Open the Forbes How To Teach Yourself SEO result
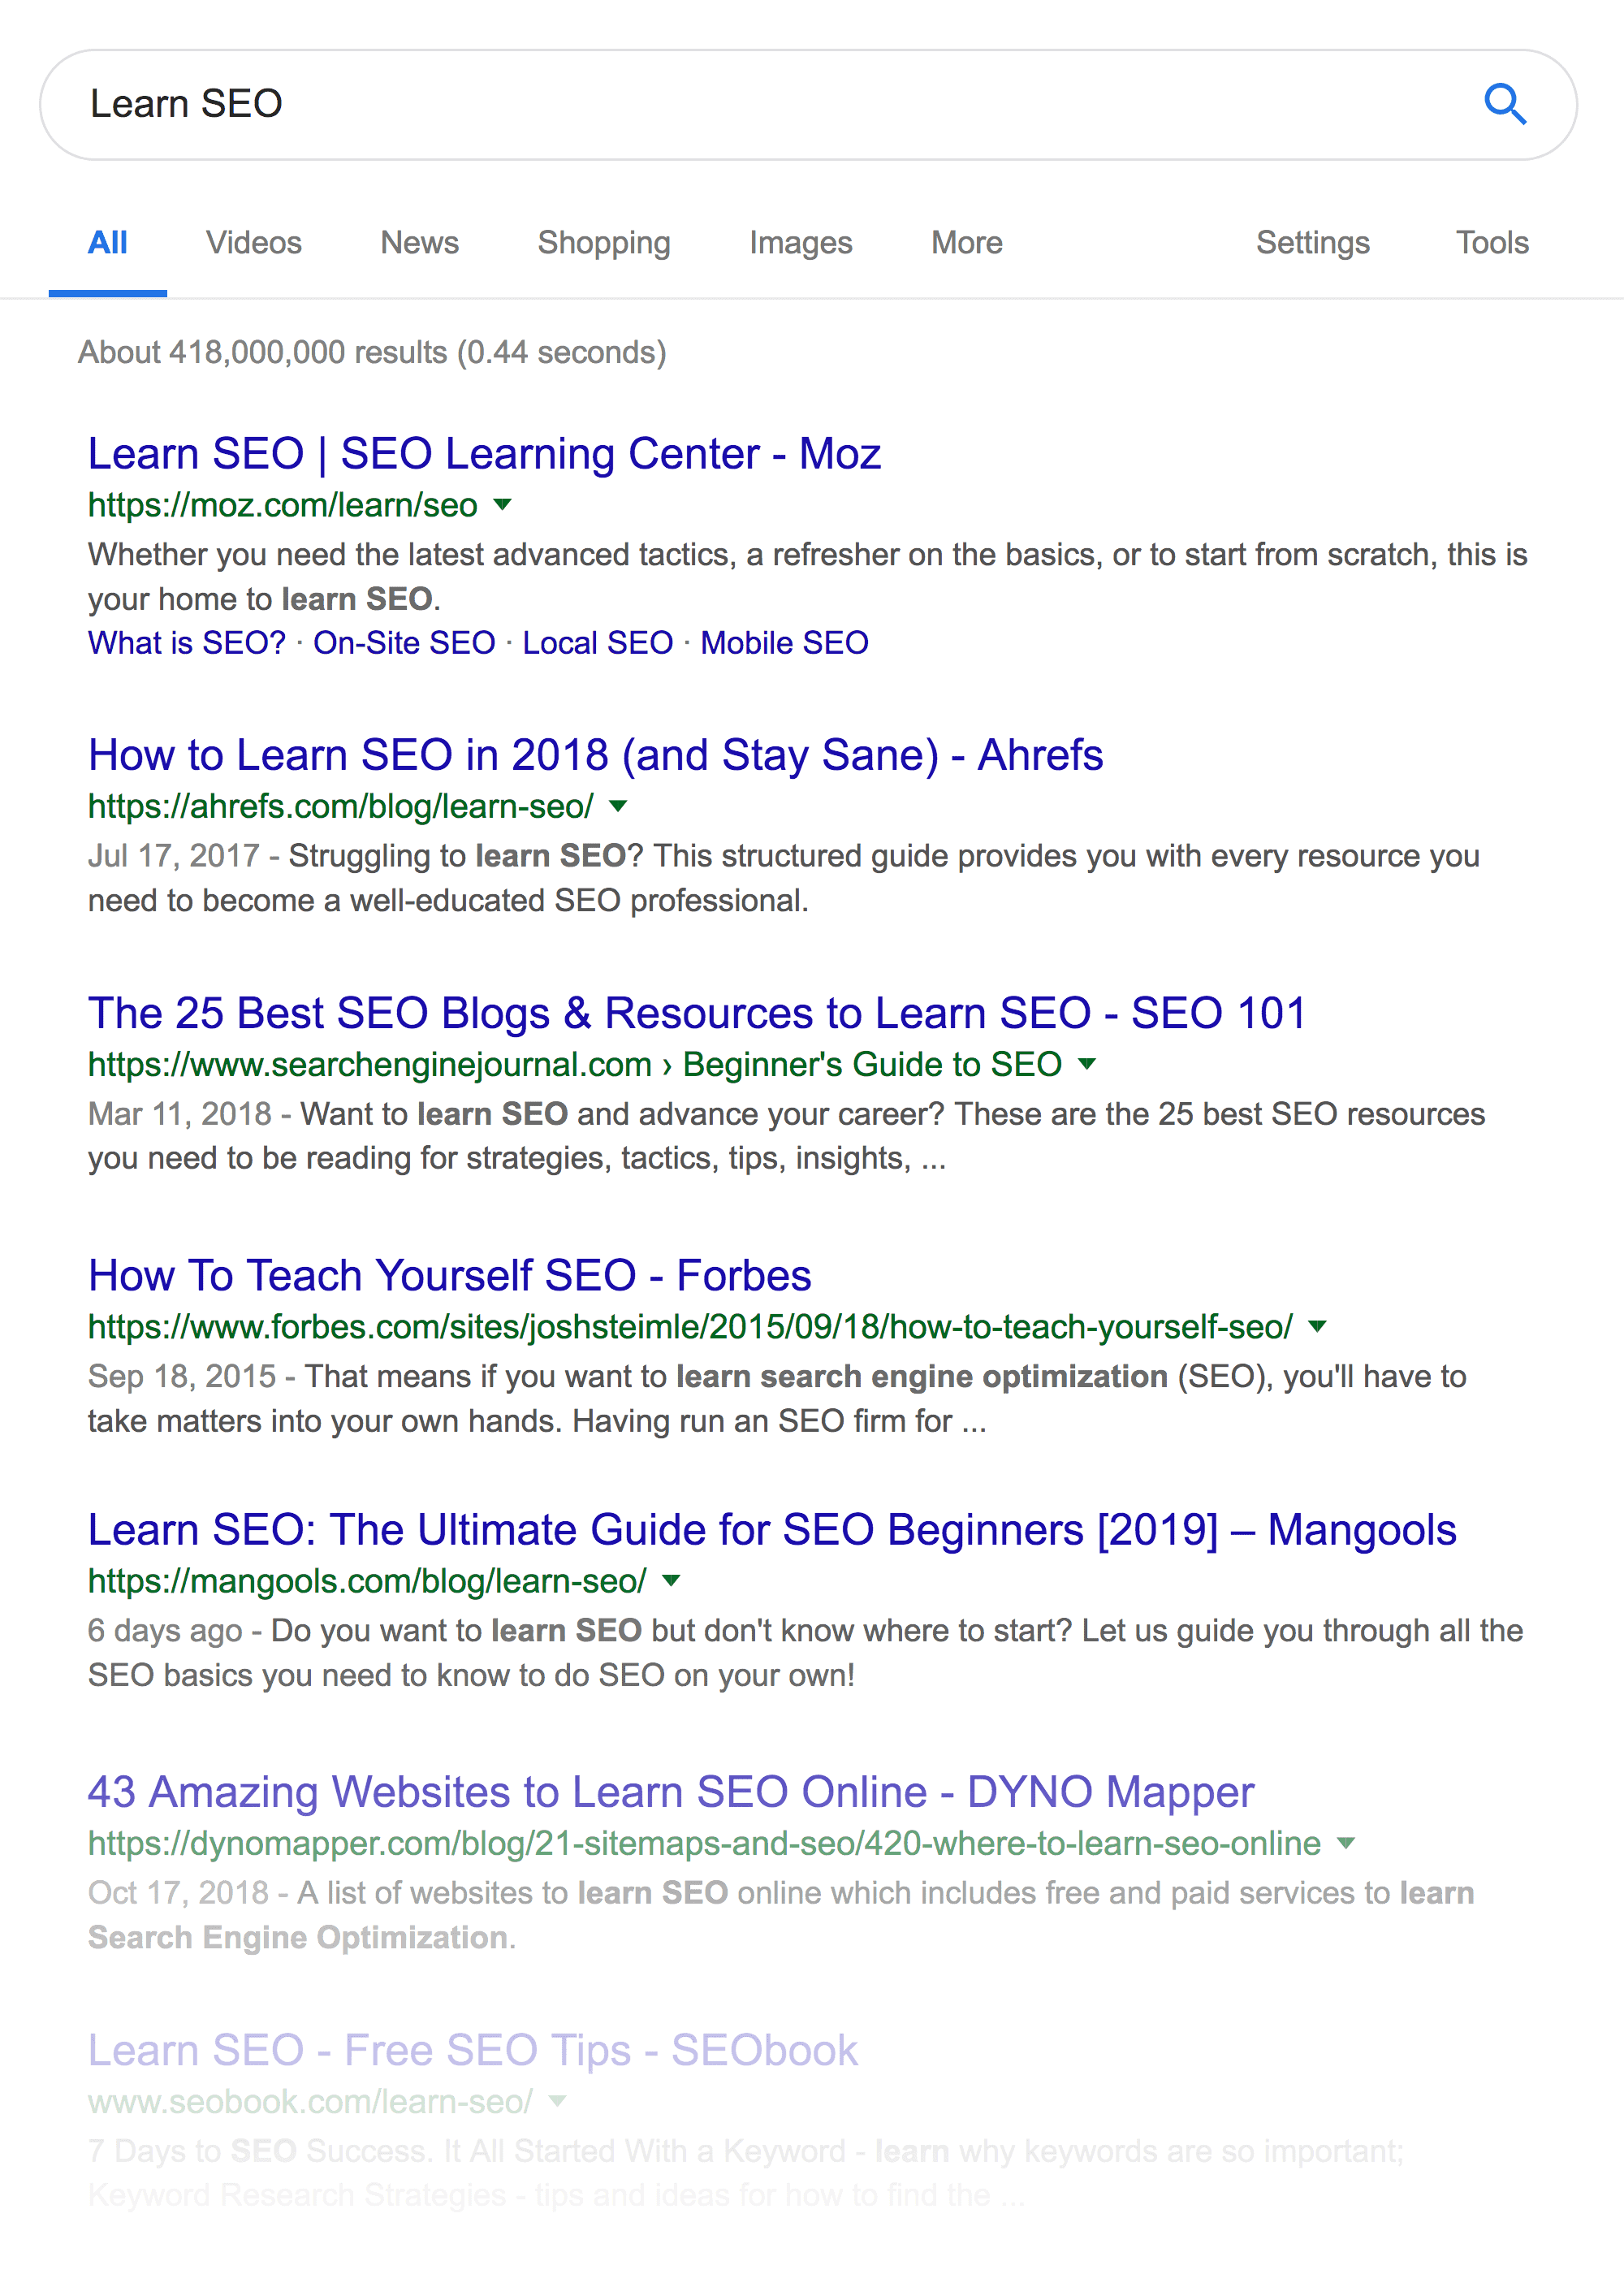This screenshot has width=1624, height=2274. point(450,1276)
